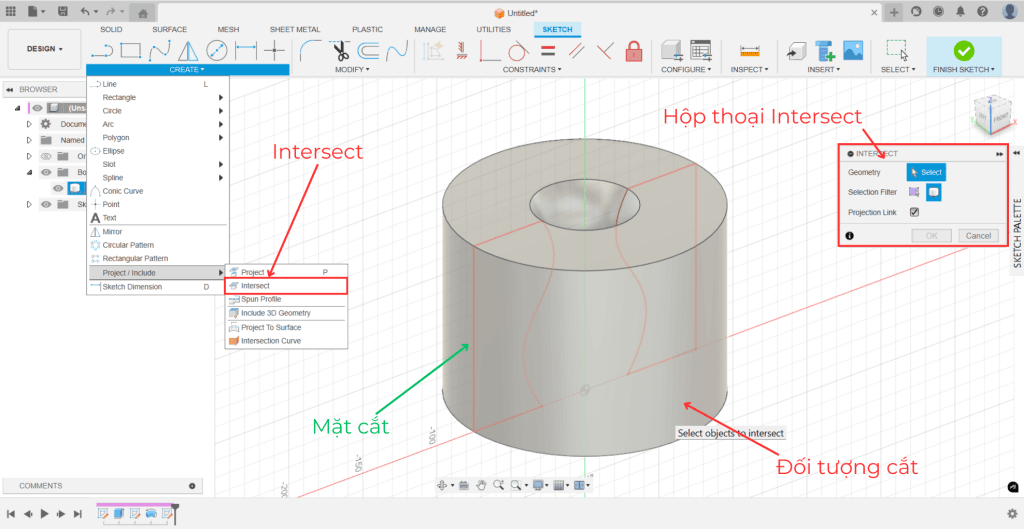Show the Origin folder via eye icon
Viewport: 1024px width, 529px height.
click(46, 156)
